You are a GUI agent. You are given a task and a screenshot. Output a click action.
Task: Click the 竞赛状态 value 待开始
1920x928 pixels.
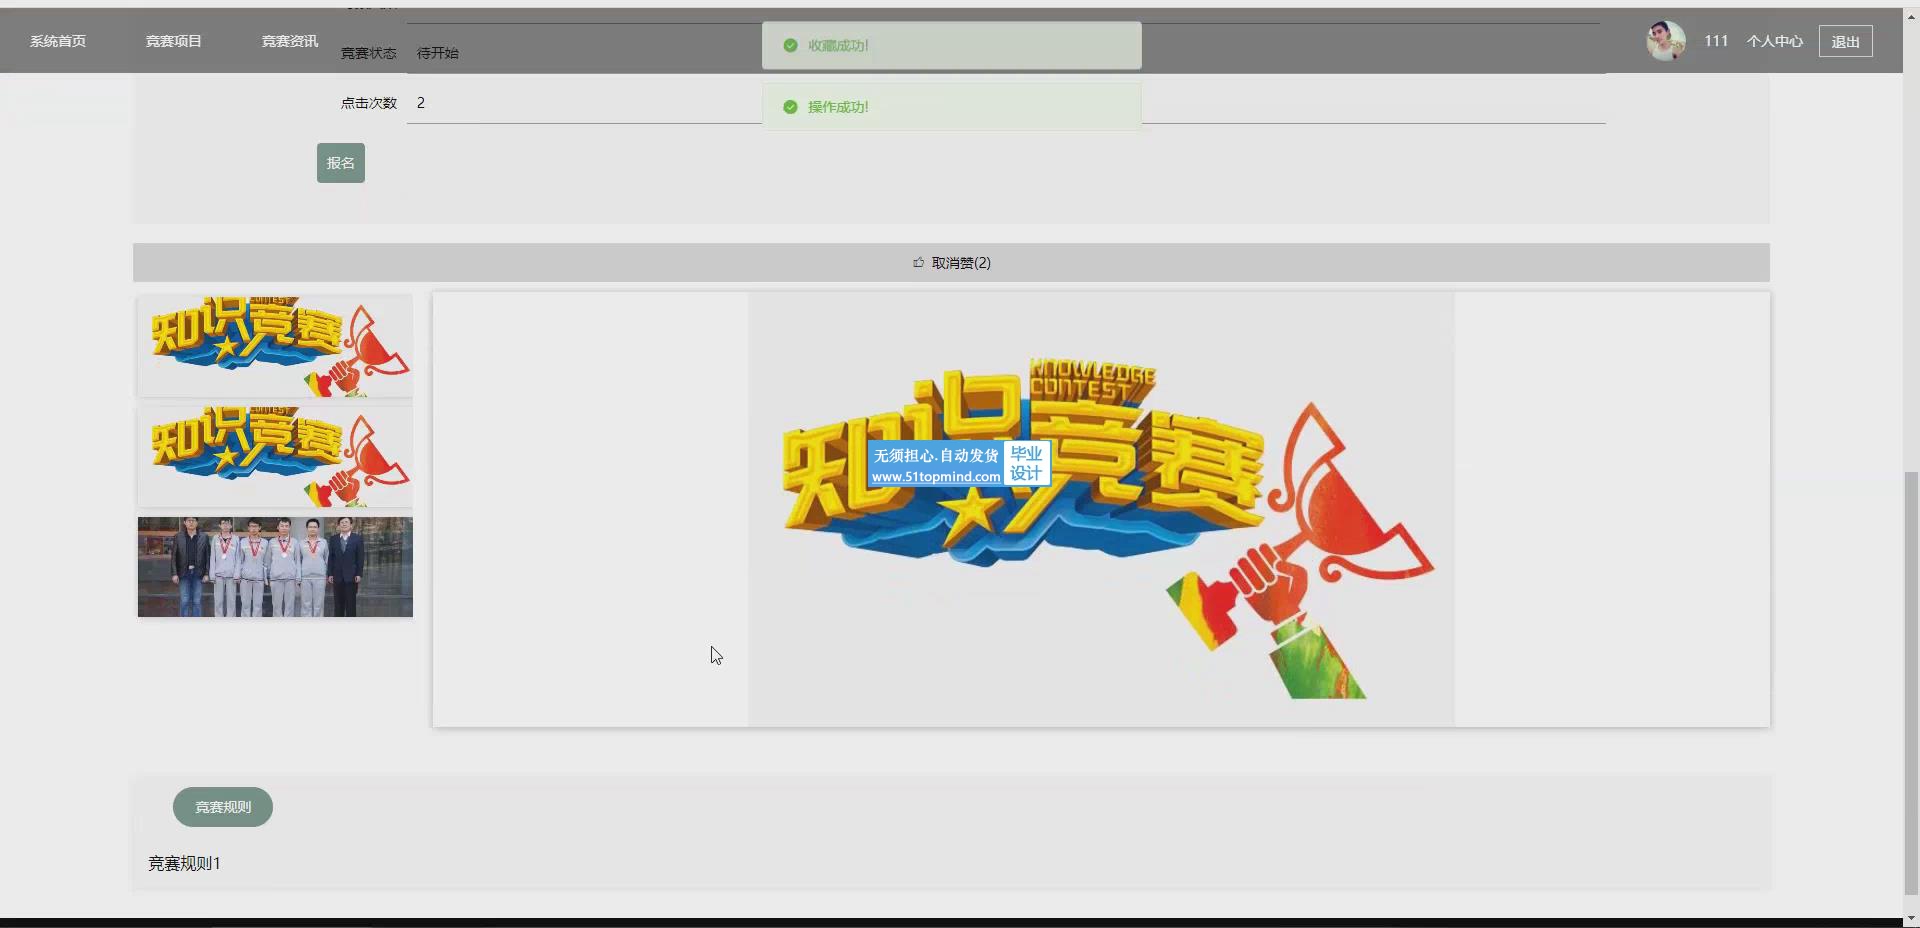point(438,53)
